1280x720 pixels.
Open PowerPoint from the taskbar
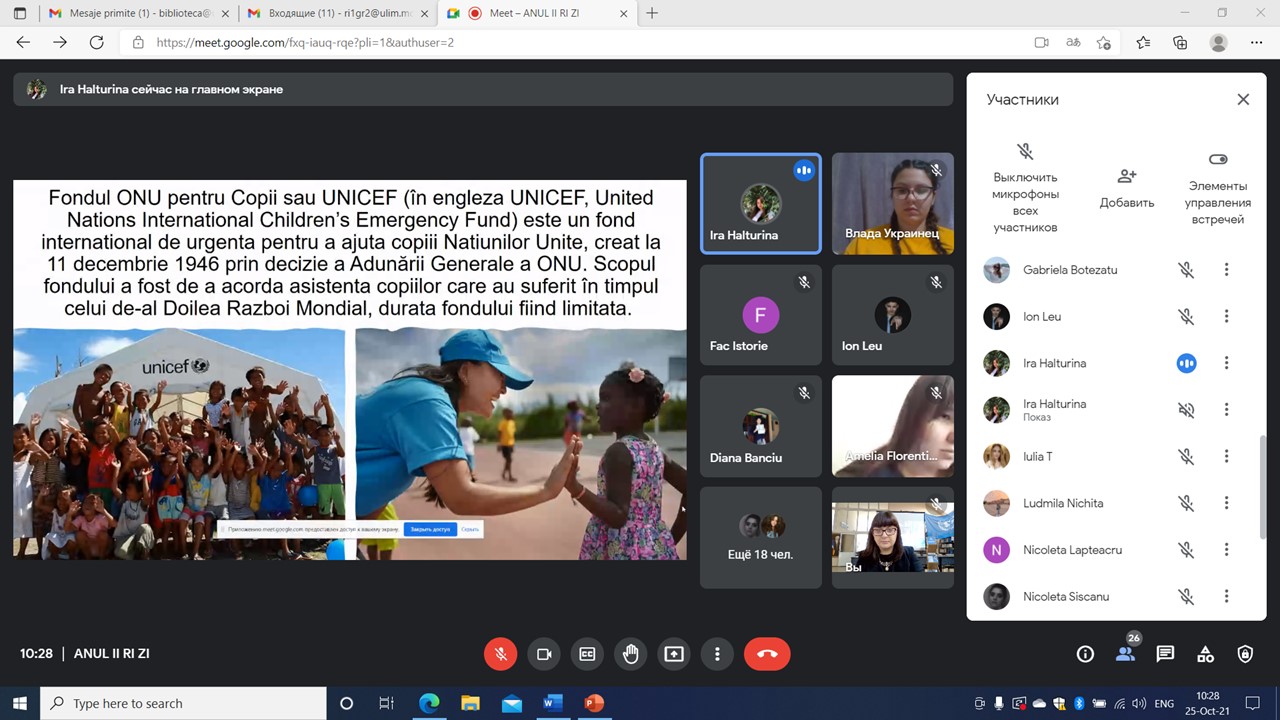point(594,704)
